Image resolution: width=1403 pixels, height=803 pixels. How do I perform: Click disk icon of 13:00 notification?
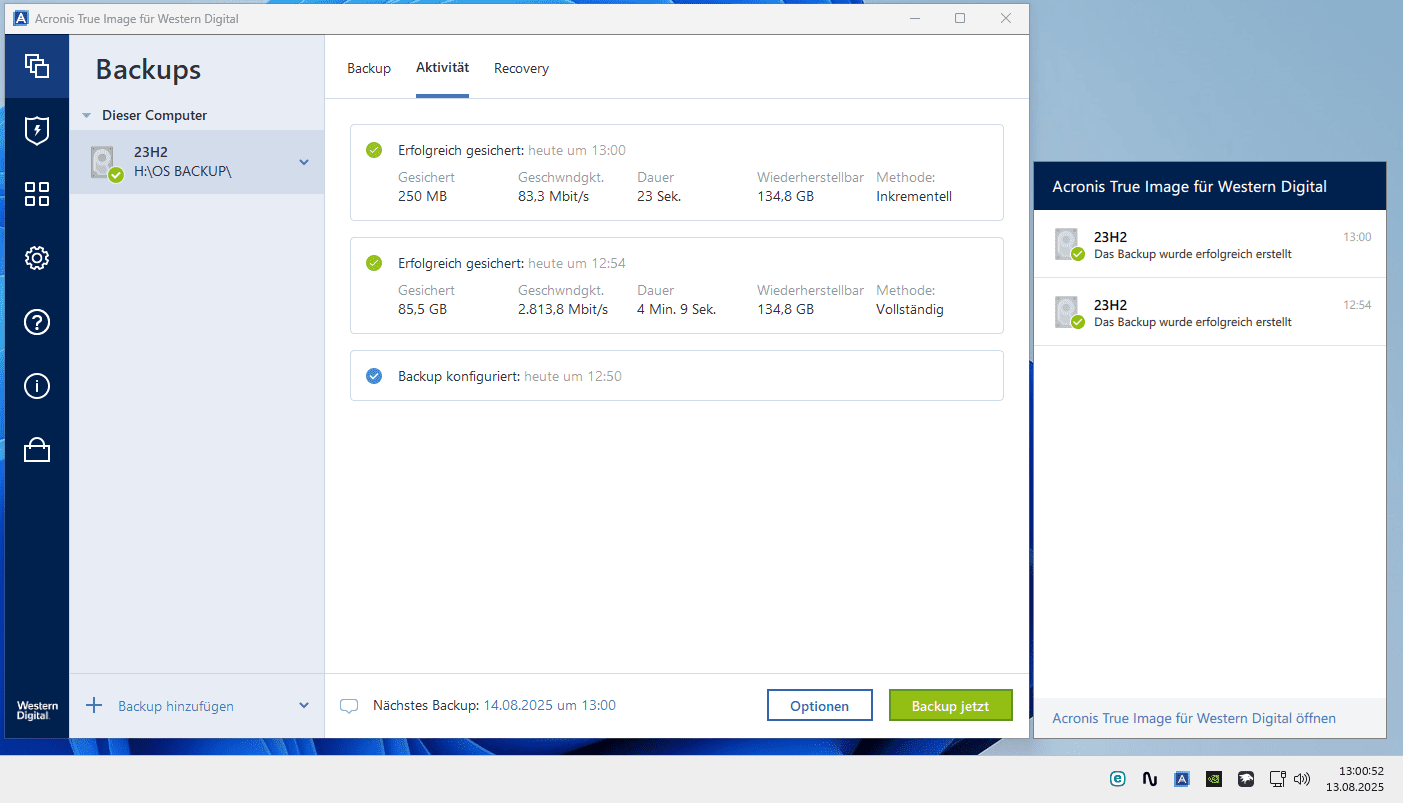[1069, 244]
